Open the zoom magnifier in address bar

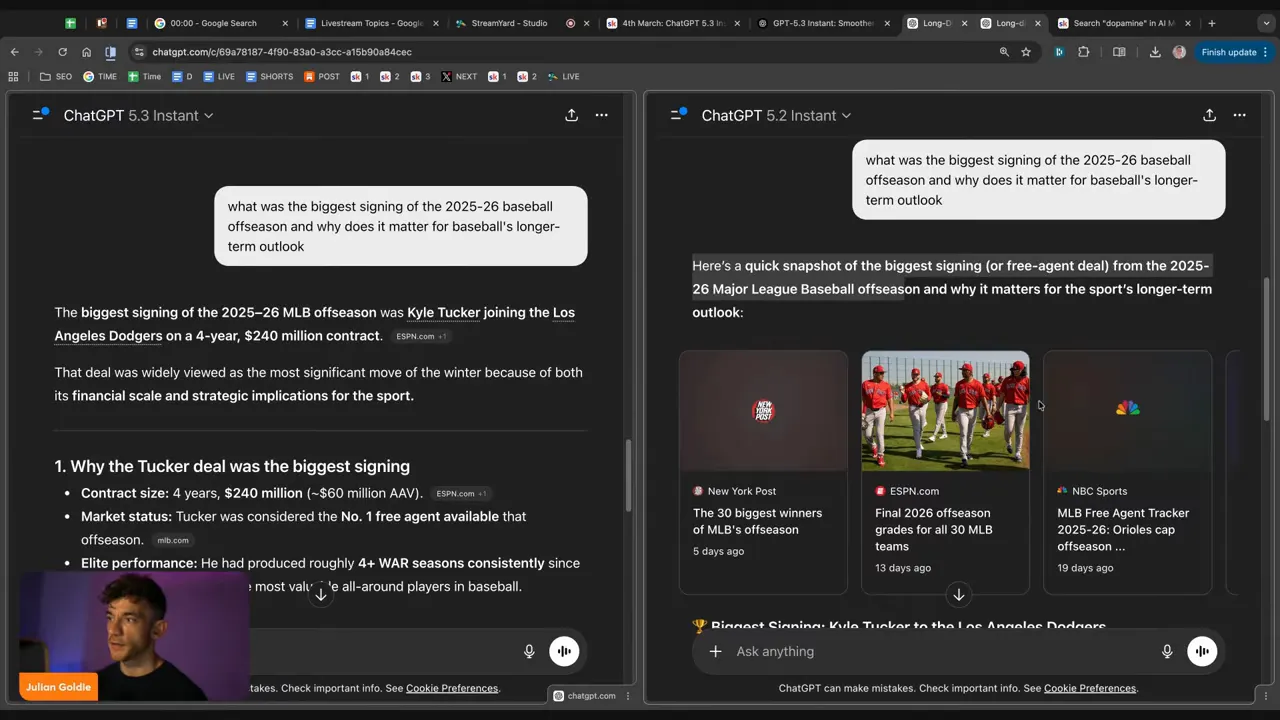pos(1003,52)
